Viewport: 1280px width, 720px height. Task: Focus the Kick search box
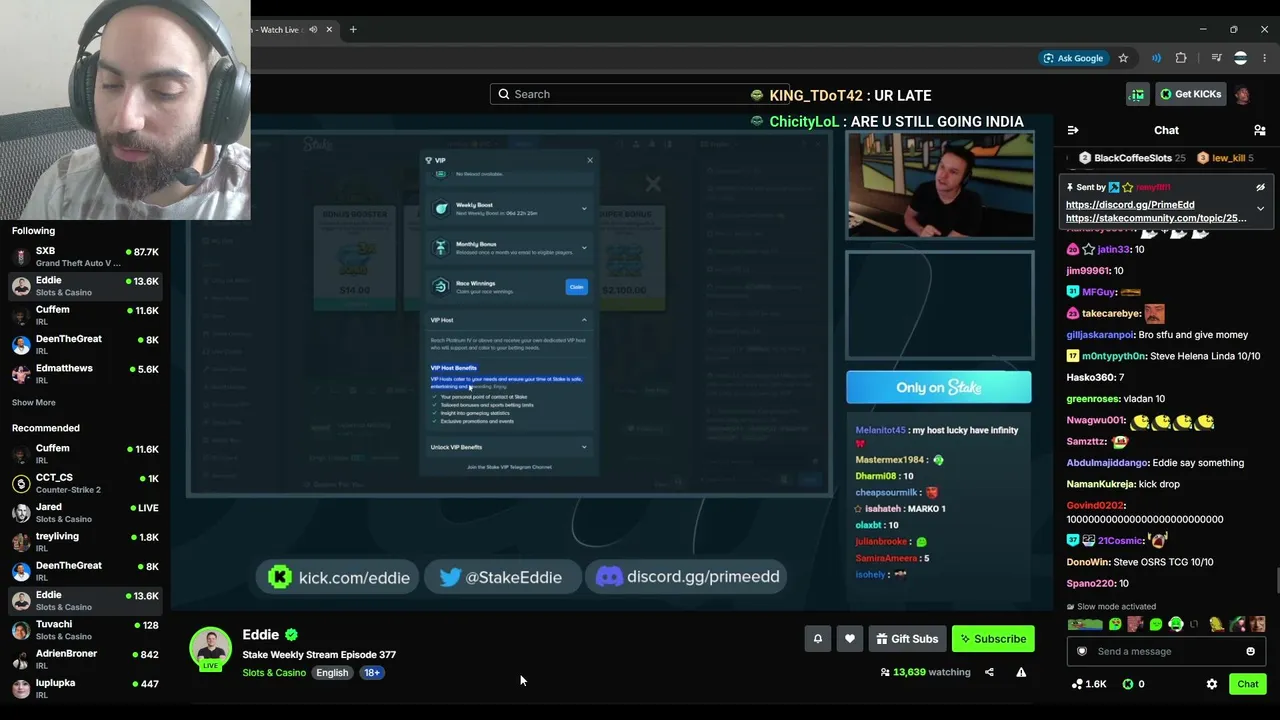(x=640, y=94)
